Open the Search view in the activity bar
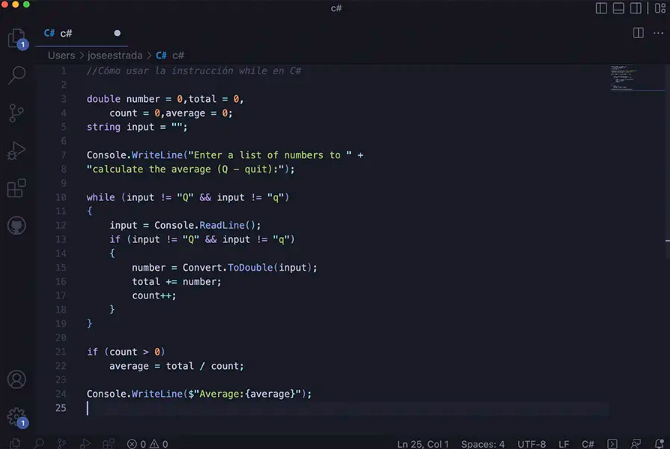 tap(17, 75)
